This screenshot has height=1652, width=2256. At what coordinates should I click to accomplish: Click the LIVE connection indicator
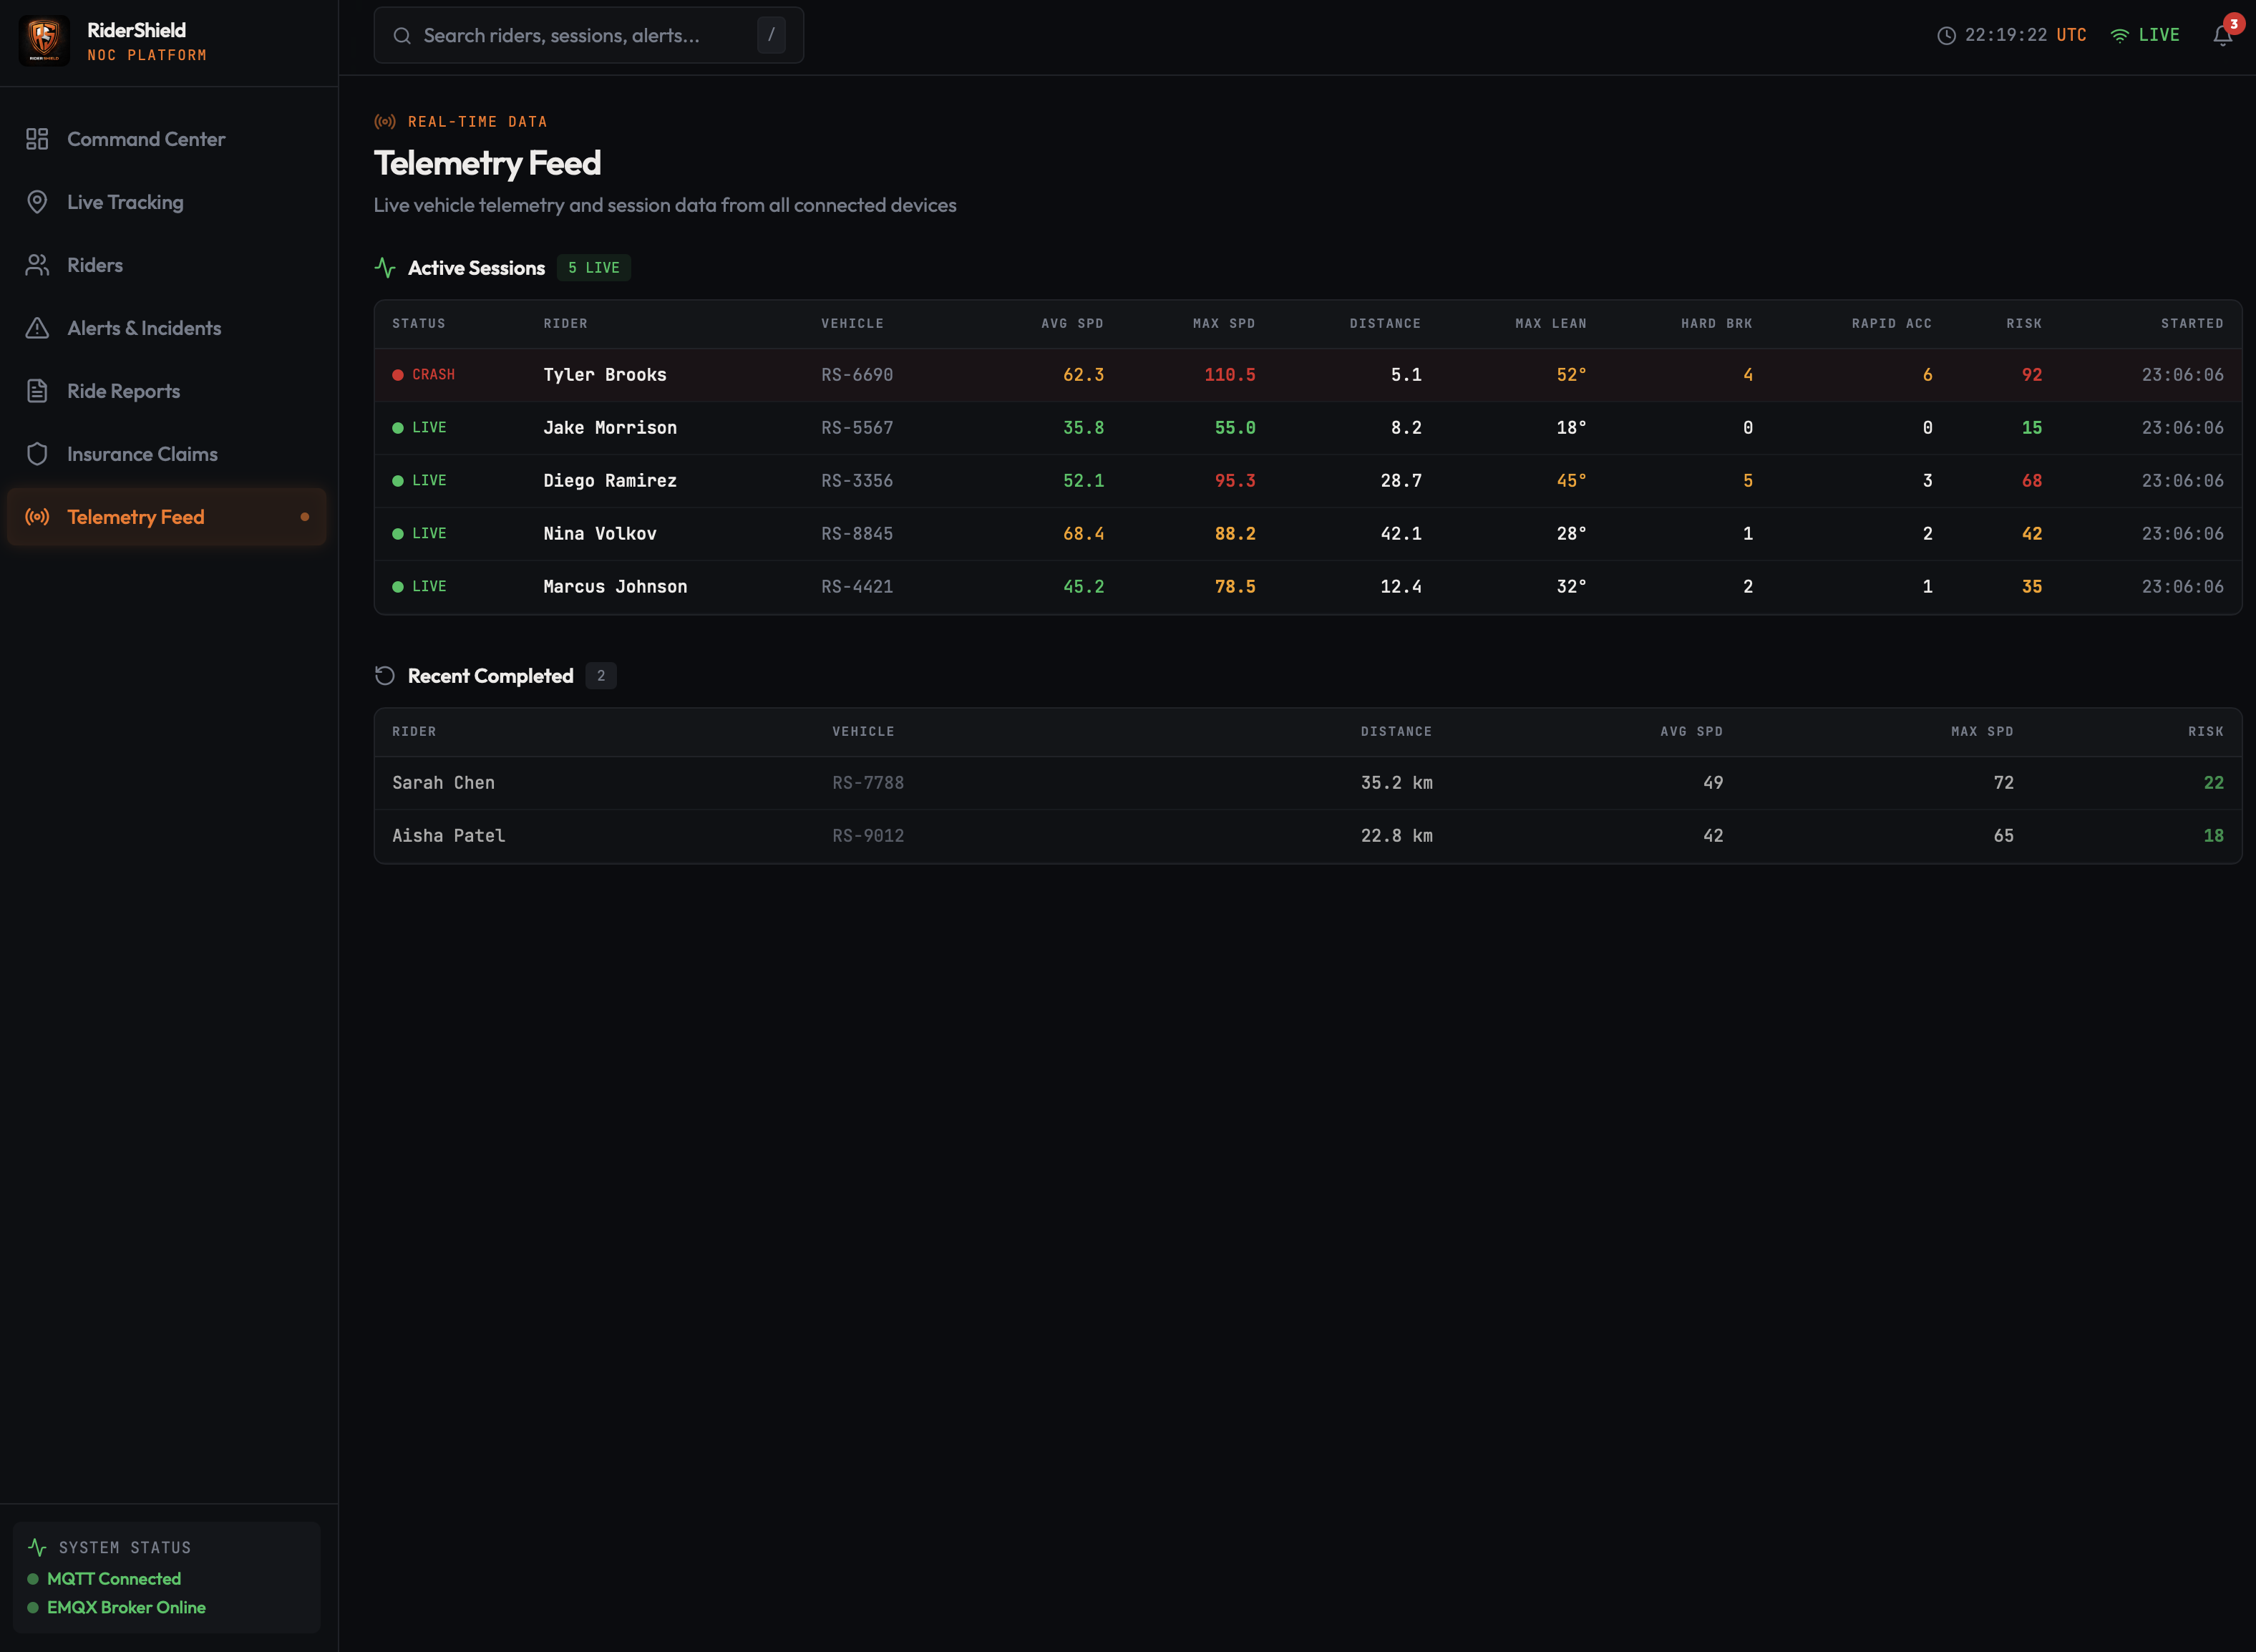(x=2146, y=34)
